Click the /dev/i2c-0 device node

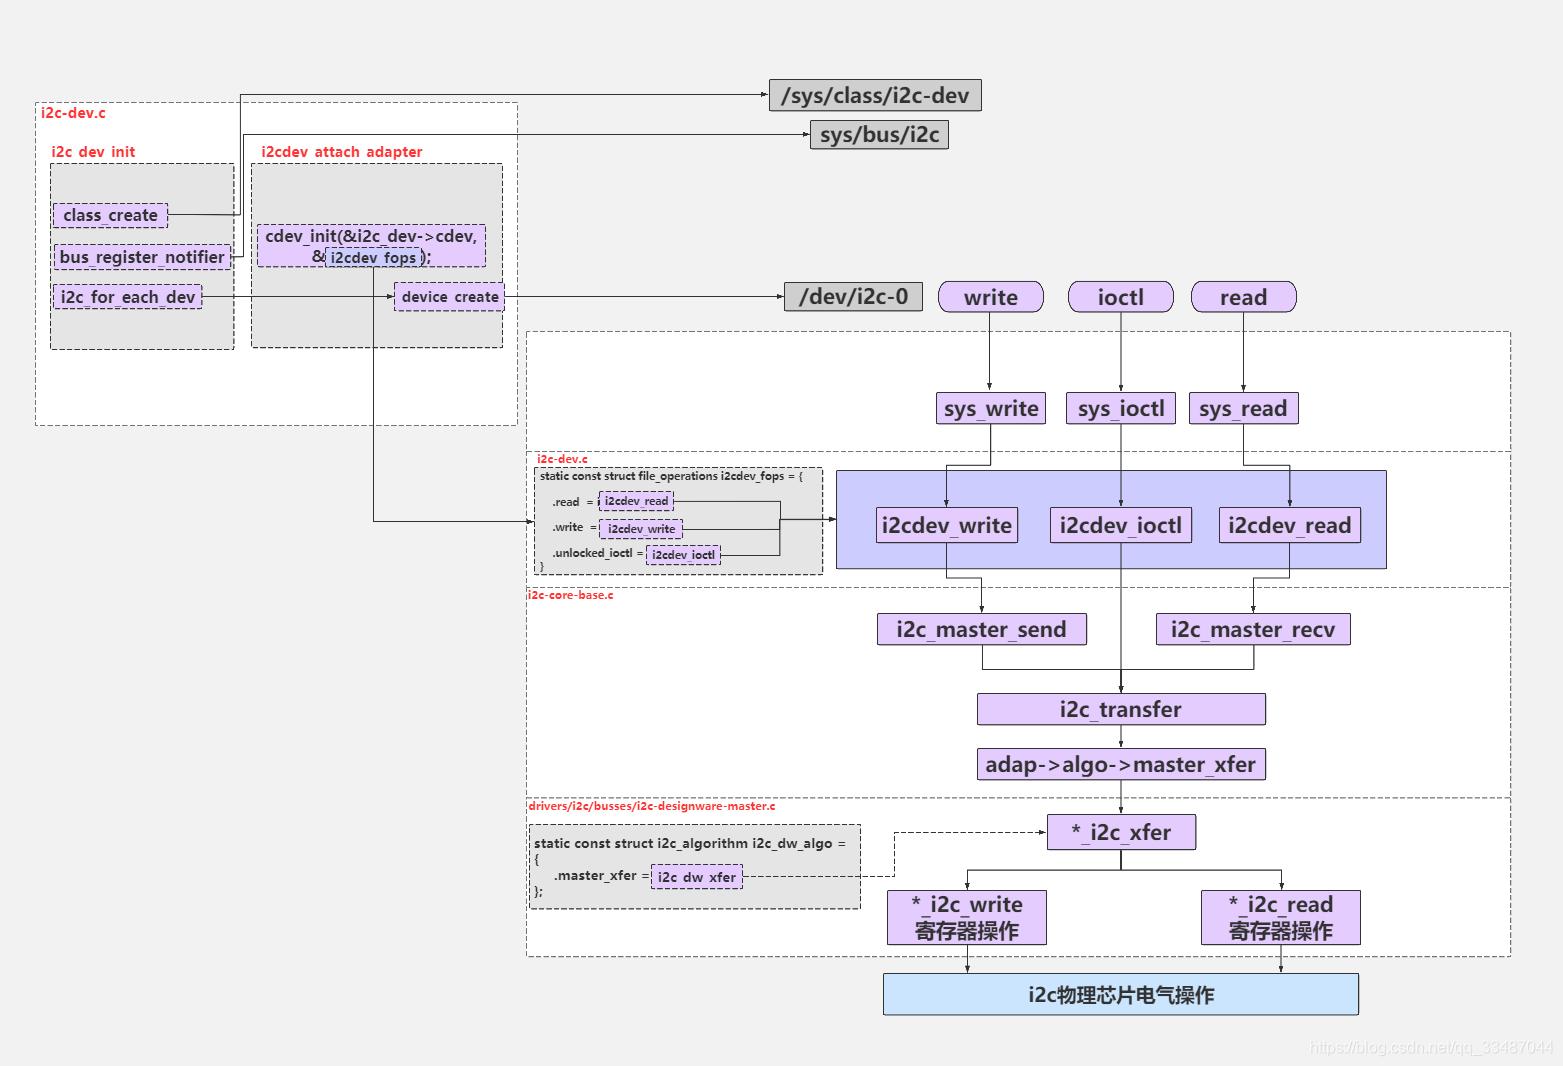point(853,296)
